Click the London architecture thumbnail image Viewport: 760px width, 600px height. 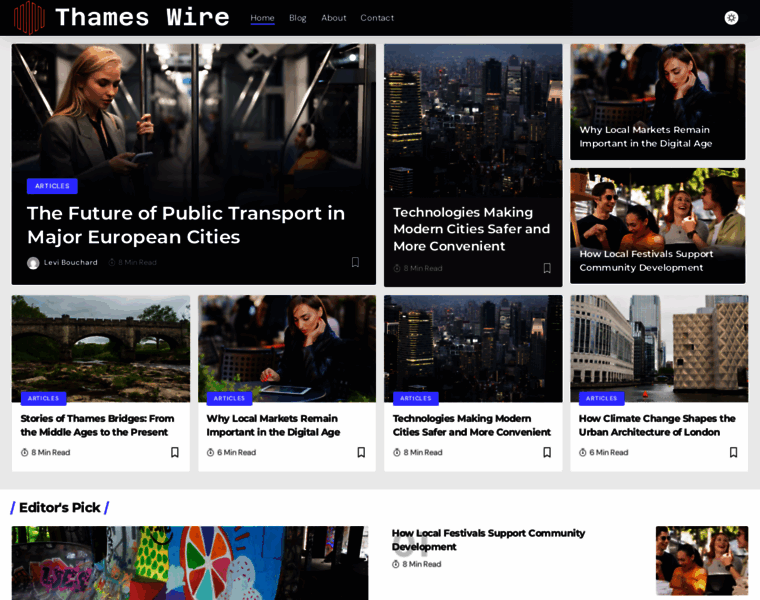click(x=659, y=348)
